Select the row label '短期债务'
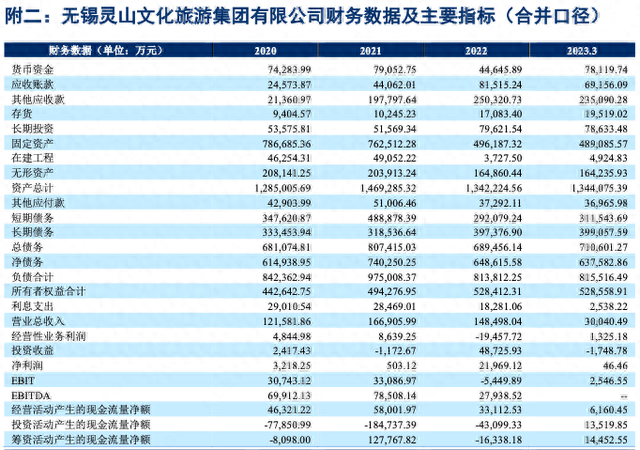Viewport: 640px width, 450px height. pos(32,218)
